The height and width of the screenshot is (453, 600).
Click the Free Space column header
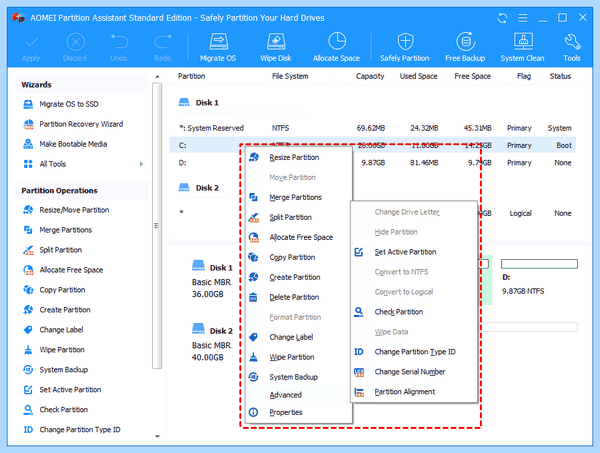click(x=473, y=76)
